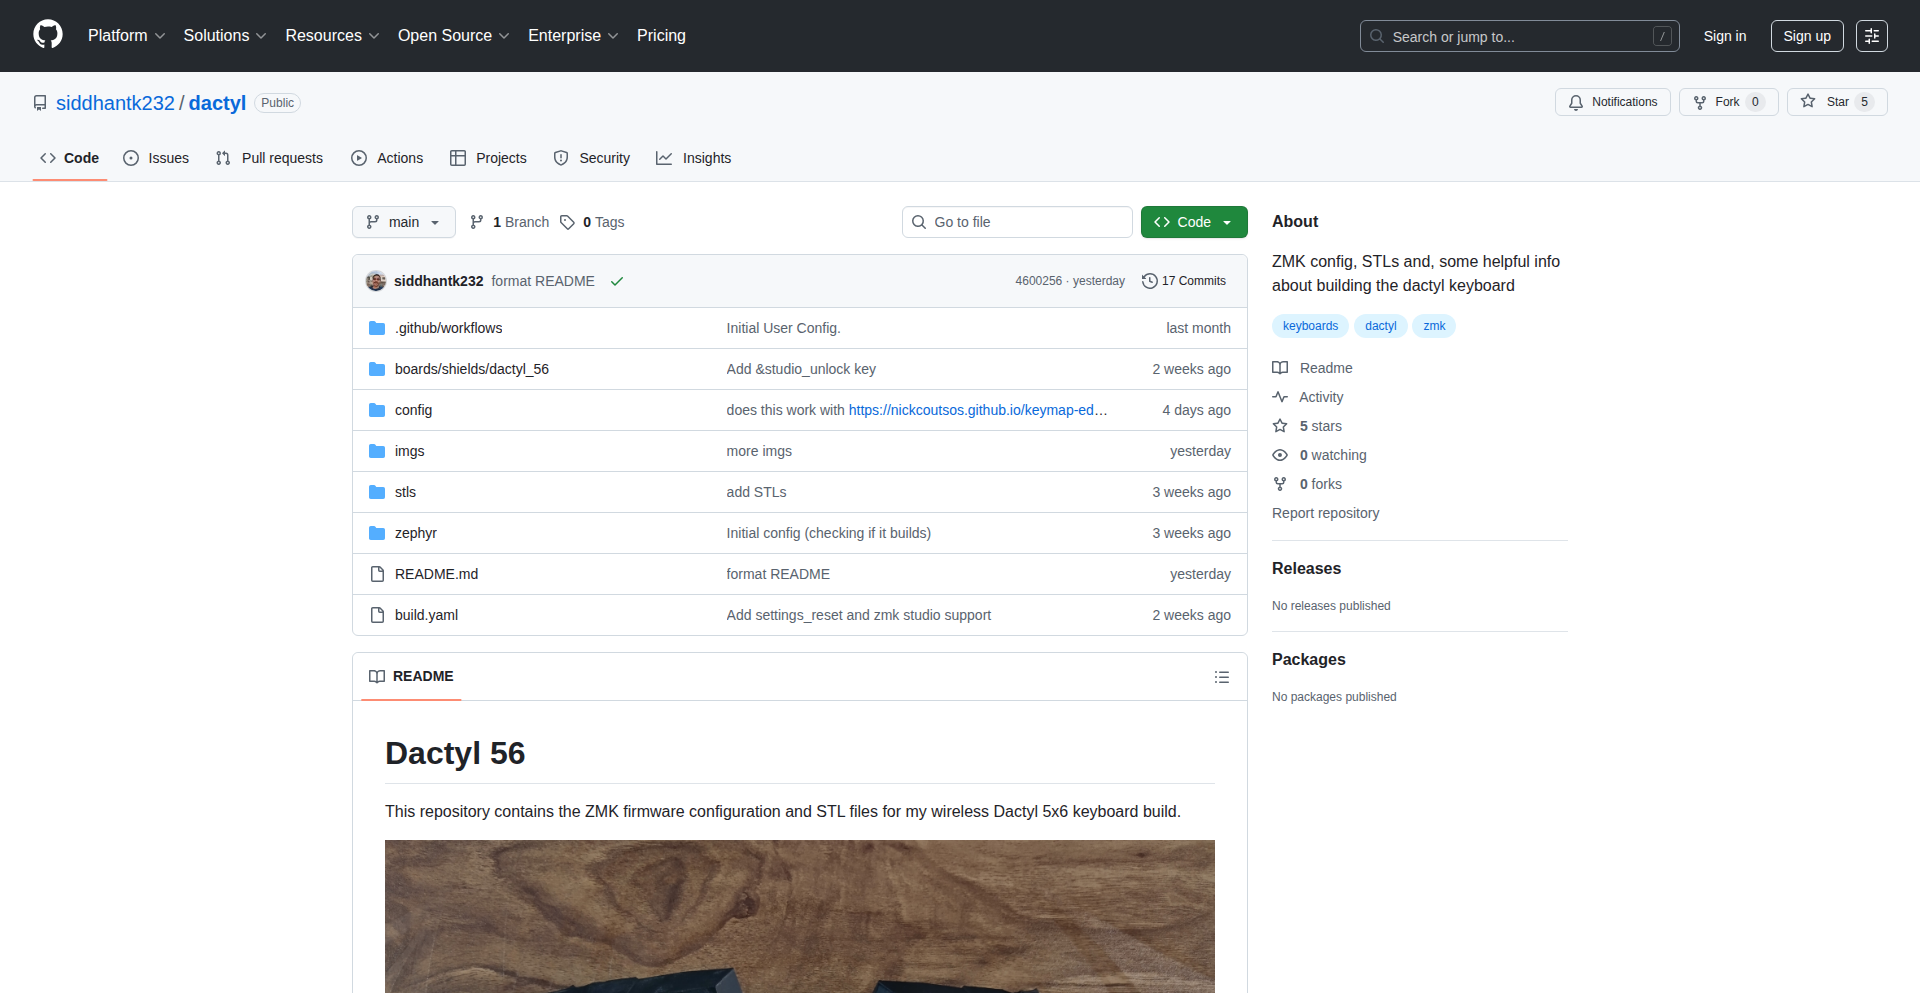Click the keyboard photo in README

[x=800, y=916]
